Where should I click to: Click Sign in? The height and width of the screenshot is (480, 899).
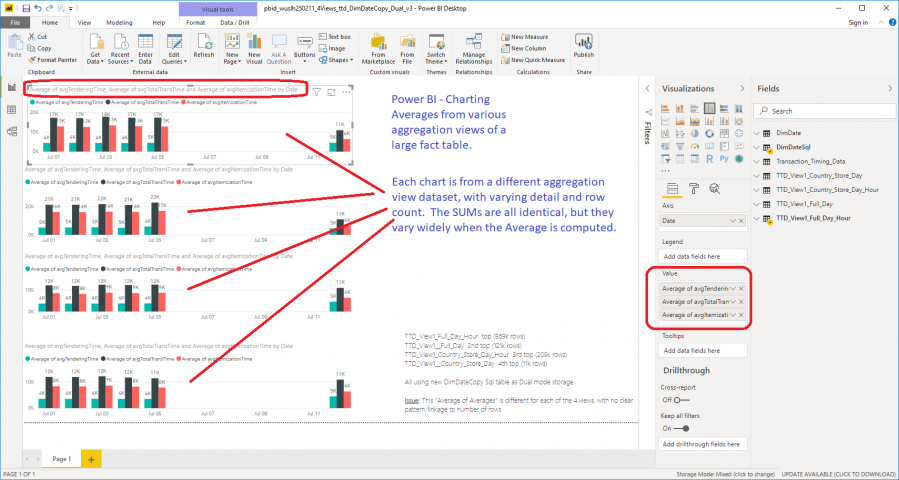click(858, 22)
